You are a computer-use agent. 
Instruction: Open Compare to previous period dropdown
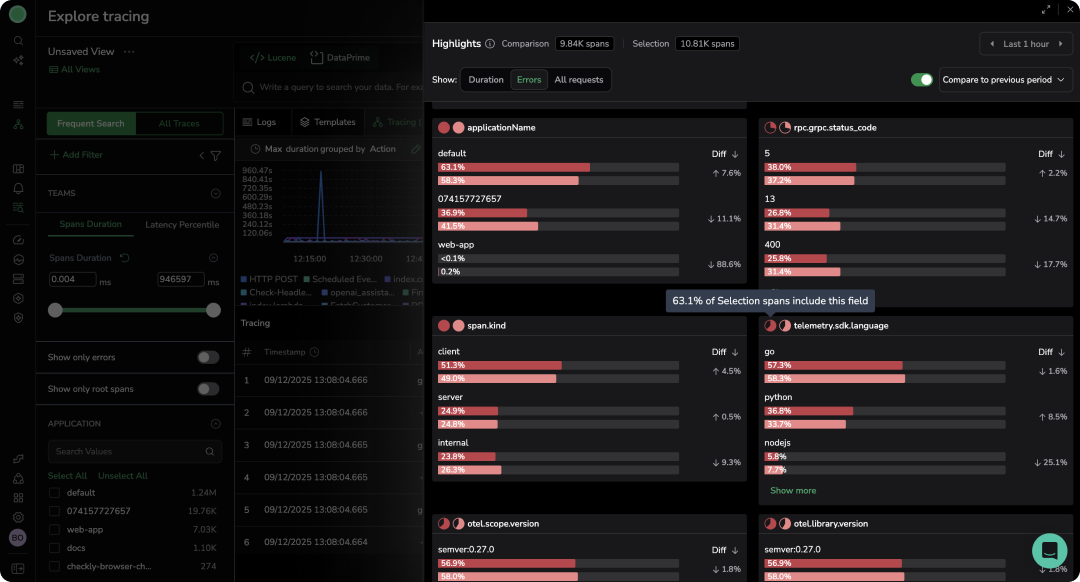[1004, 80]
